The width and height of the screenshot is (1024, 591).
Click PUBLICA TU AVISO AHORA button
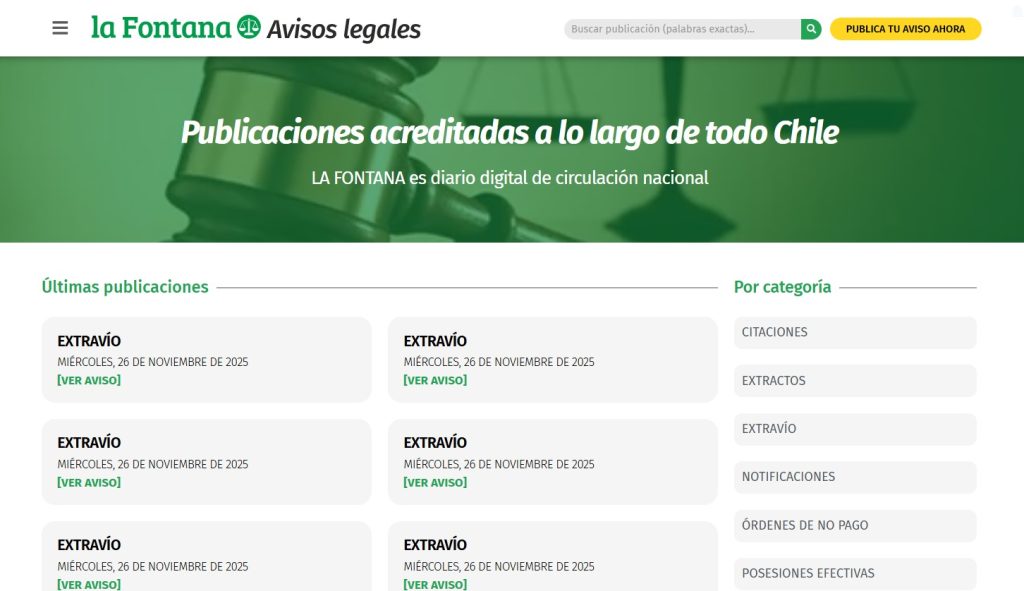(x=905, y=29)
